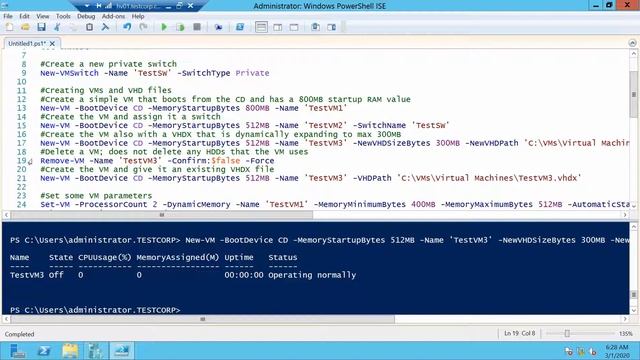Close the Untitled1.ps1 tab
This screenshot has width=640, height=360.
pos(53,43)
